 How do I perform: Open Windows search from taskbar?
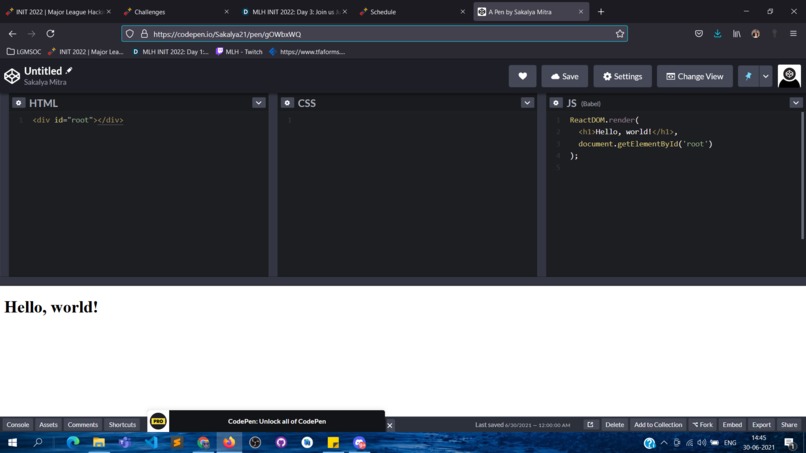pos(38,442)
